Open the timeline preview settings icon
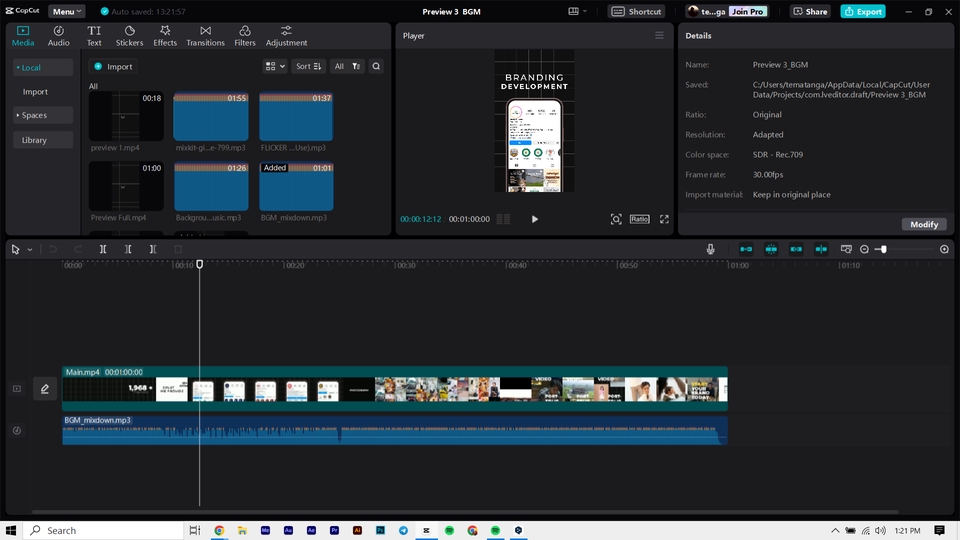This screenshot has height=540, width=960. [846, 249]
